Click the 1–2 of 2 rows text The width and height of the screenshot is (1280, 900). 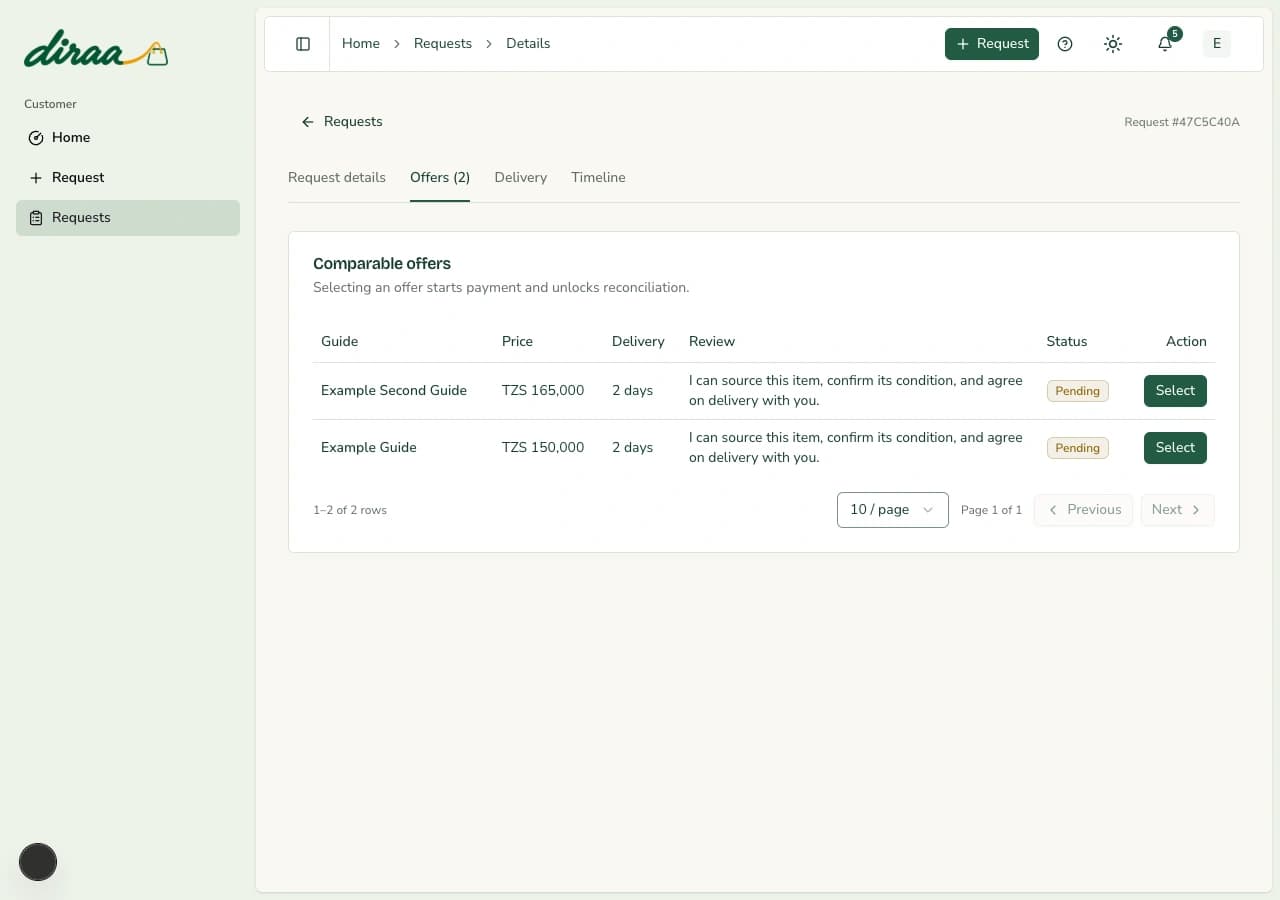350,510
